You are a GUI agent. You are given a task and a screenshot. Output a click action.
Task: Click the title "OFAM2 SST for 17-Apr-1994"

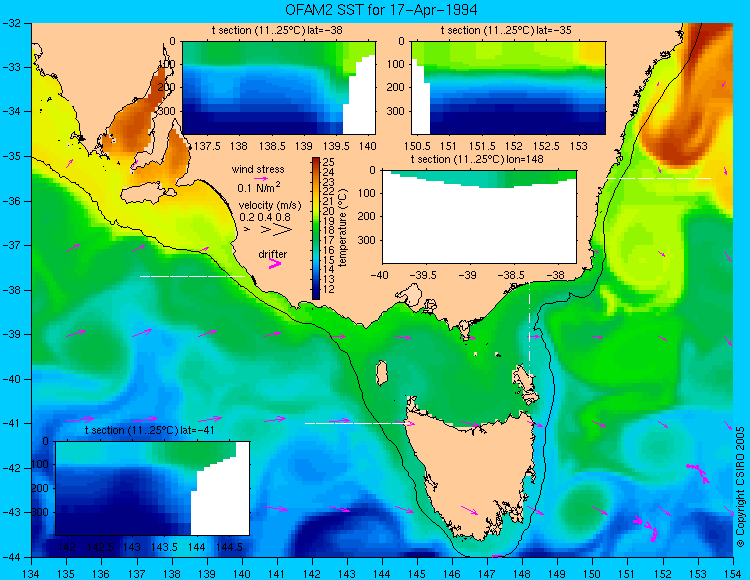click(x=381, y=10)
